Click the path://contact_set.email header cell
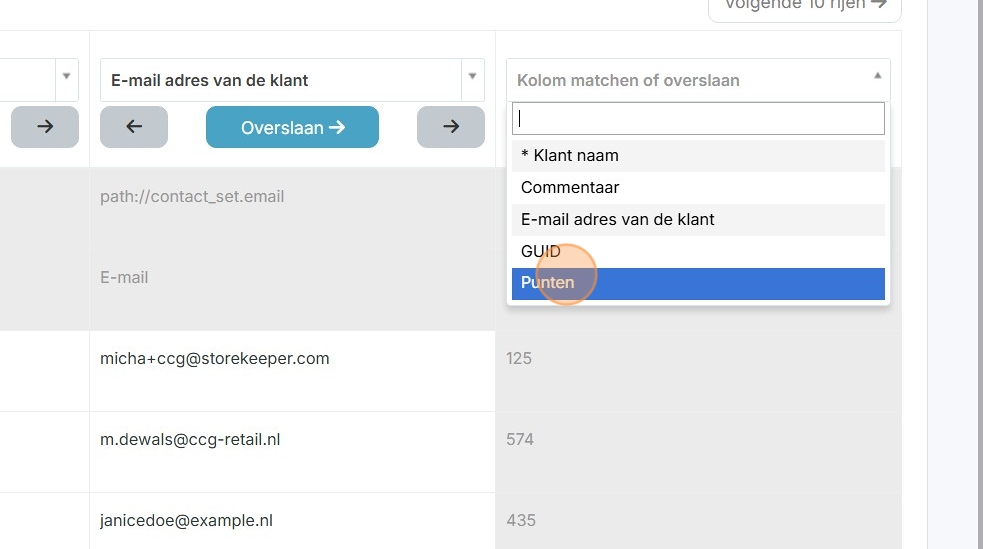 point(192,197)
